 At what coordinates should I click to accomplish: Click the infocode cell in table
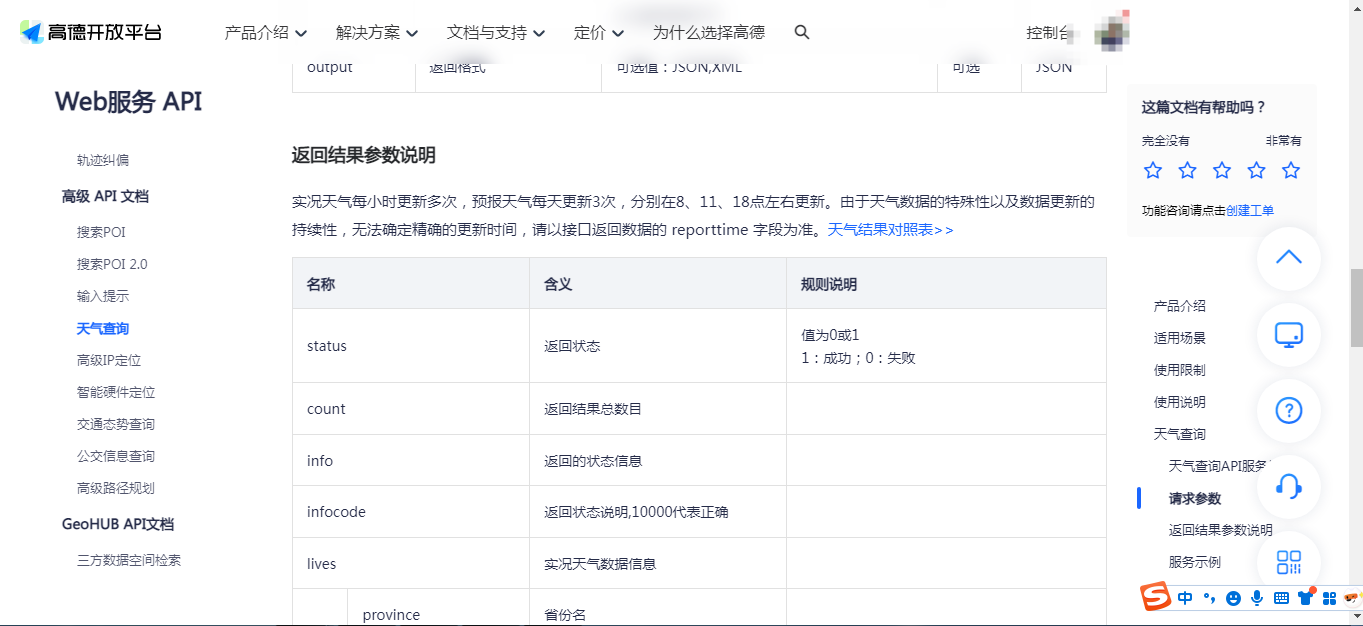(411, 512)
